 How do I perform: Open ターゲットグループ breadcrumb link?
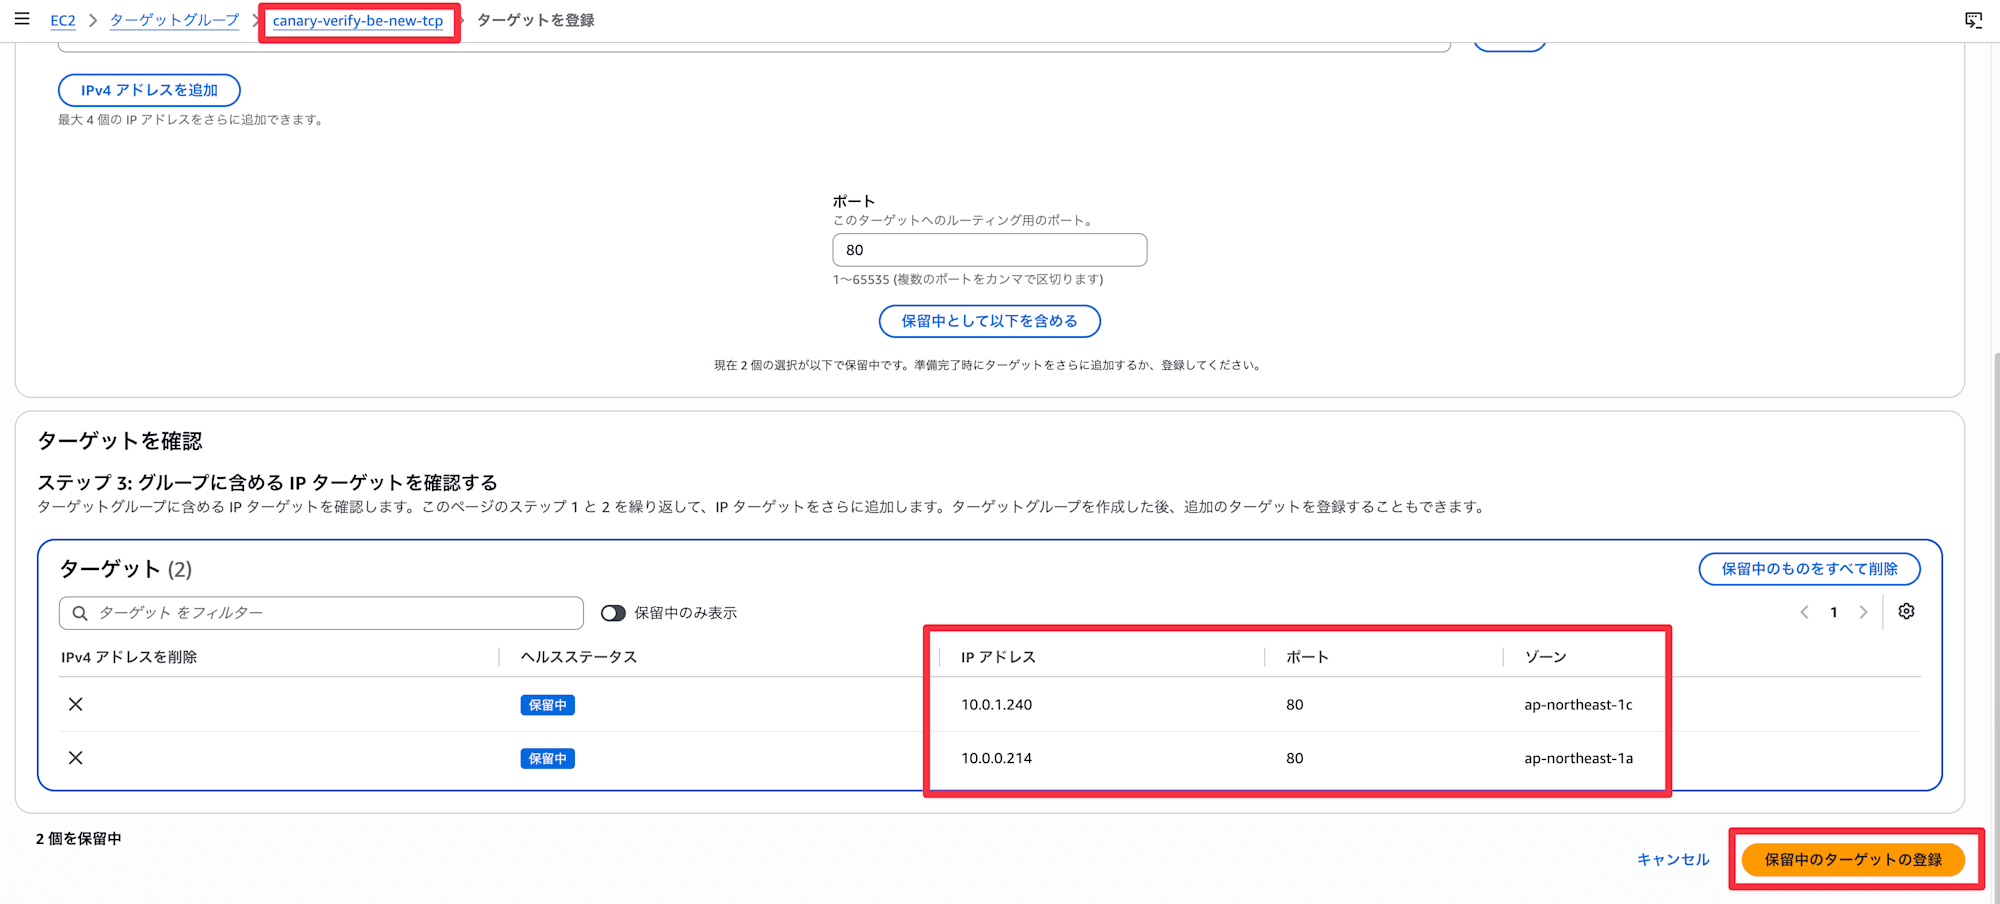[x=174, y=20]
